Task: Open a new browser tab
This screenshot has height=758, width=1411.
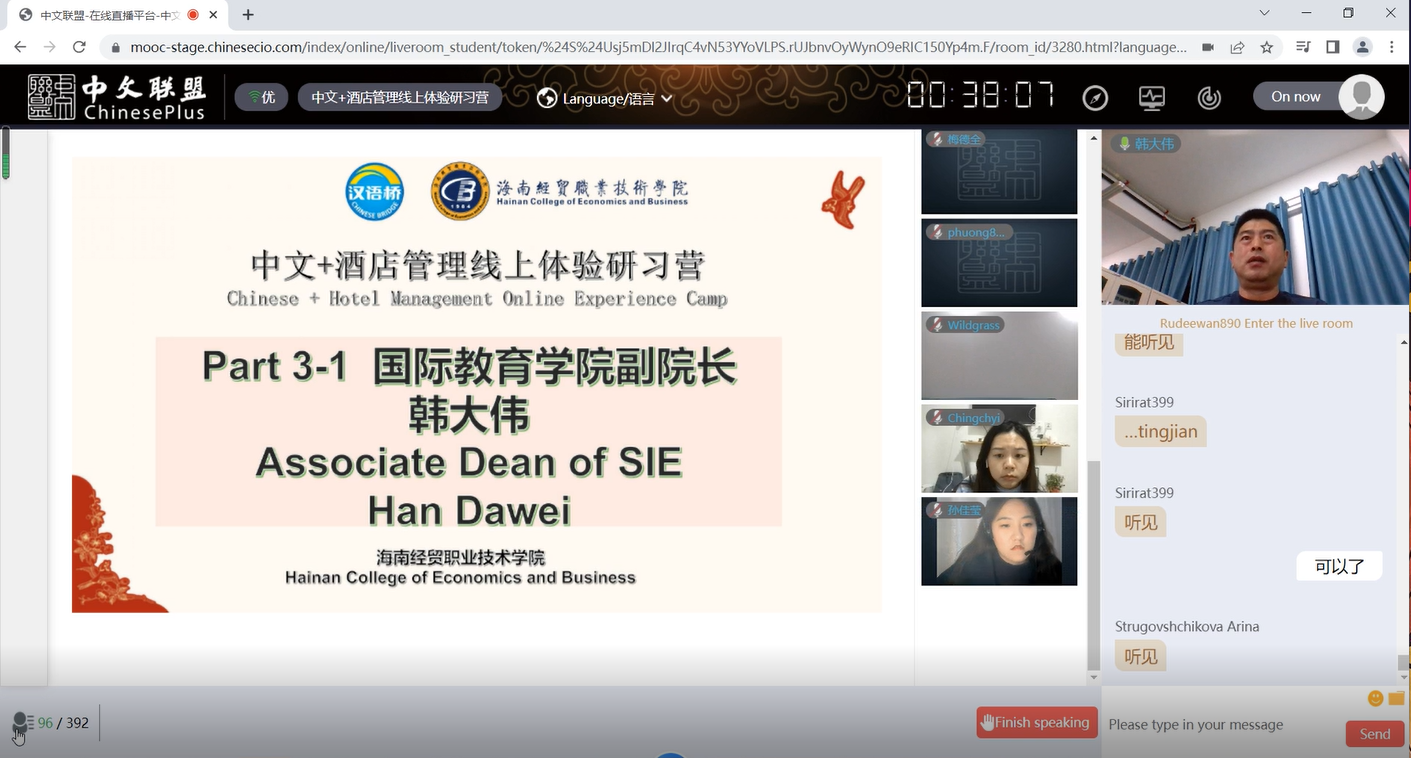Action: tap(248, 15)
